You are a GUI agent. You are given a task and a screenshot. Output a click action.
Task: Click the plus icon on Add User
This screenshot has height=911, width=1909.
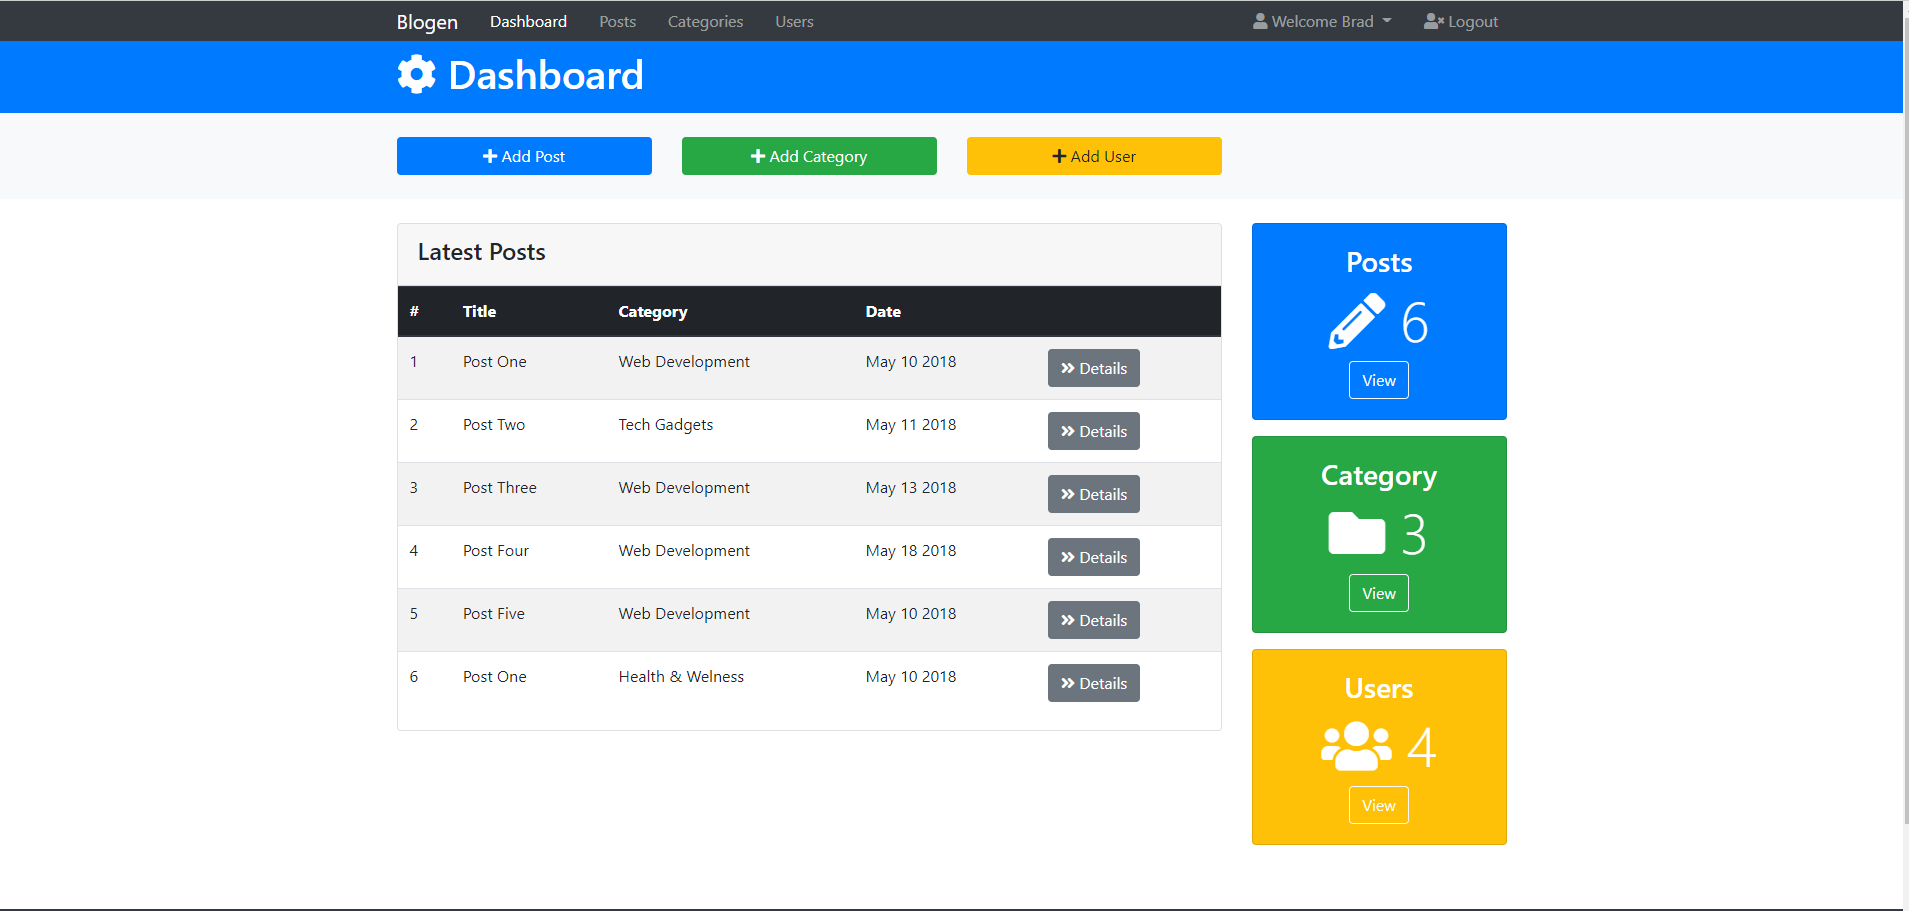click(x=1059, y=156)
